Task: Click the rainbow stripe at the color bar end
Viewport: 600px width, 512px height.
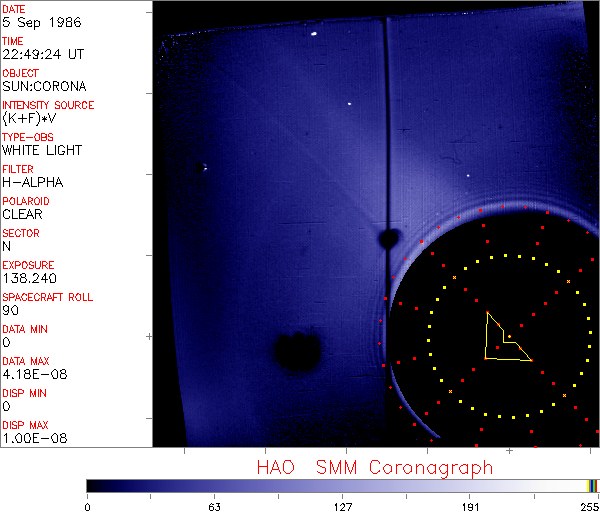Action: (x=593, y=485)
